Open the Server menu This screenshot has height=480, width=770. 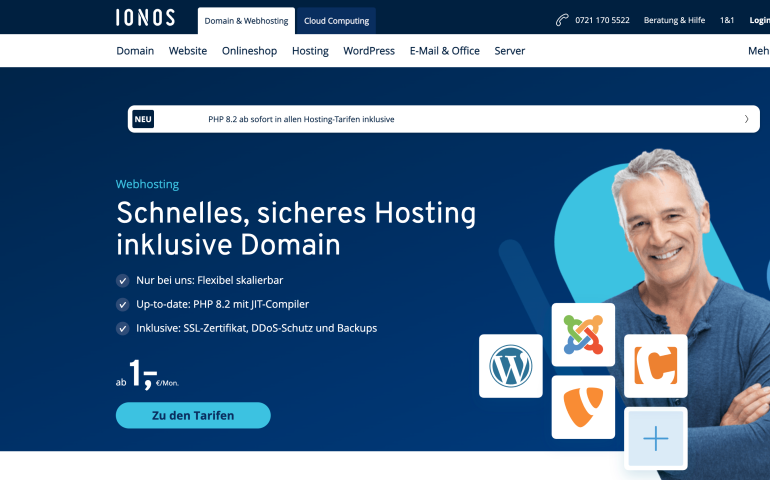point(510,51)
